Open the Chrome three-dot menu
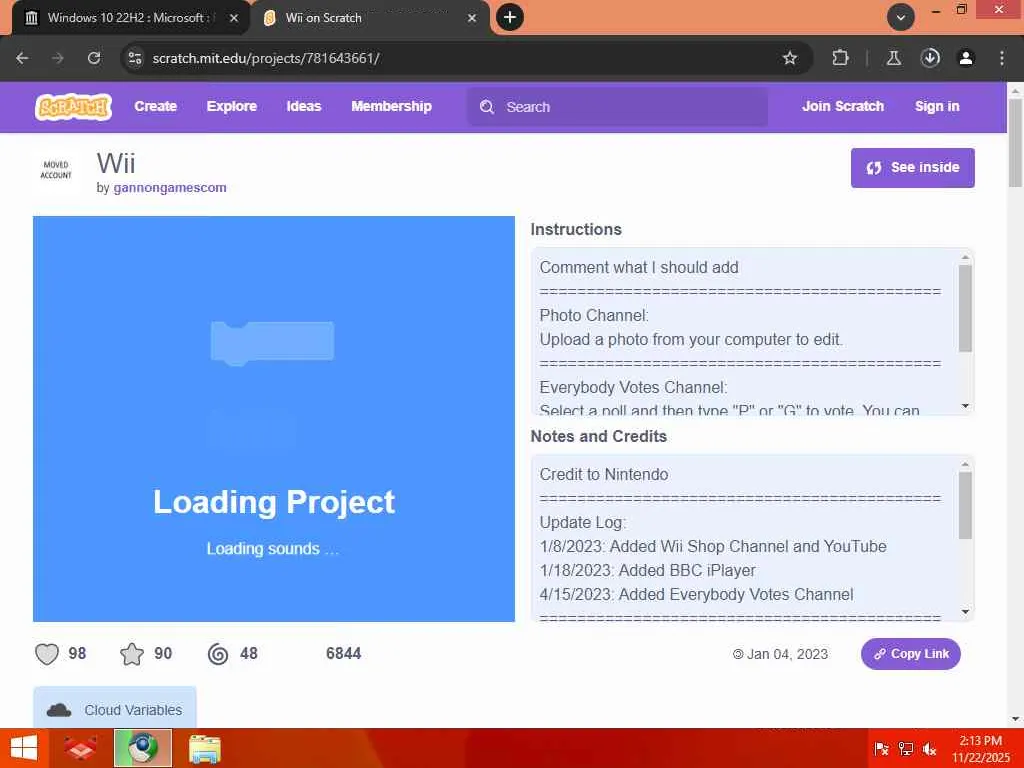1024x768 pixels. [1002, 58]
